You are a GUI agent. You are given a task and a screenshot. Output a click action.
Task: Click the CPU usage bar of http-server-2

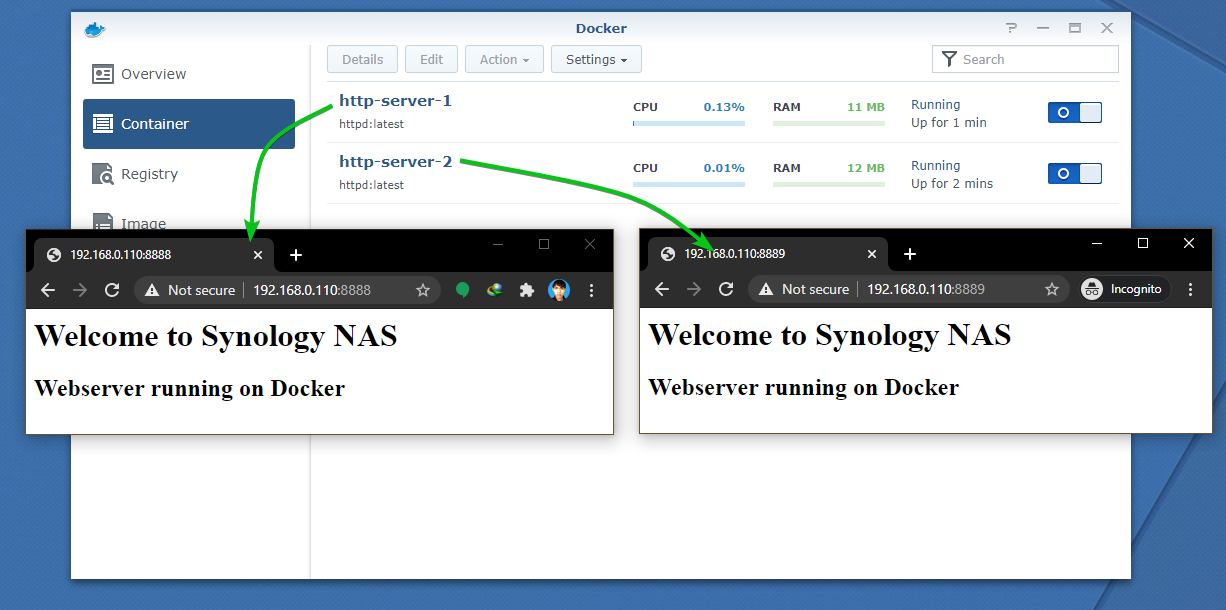689,185
